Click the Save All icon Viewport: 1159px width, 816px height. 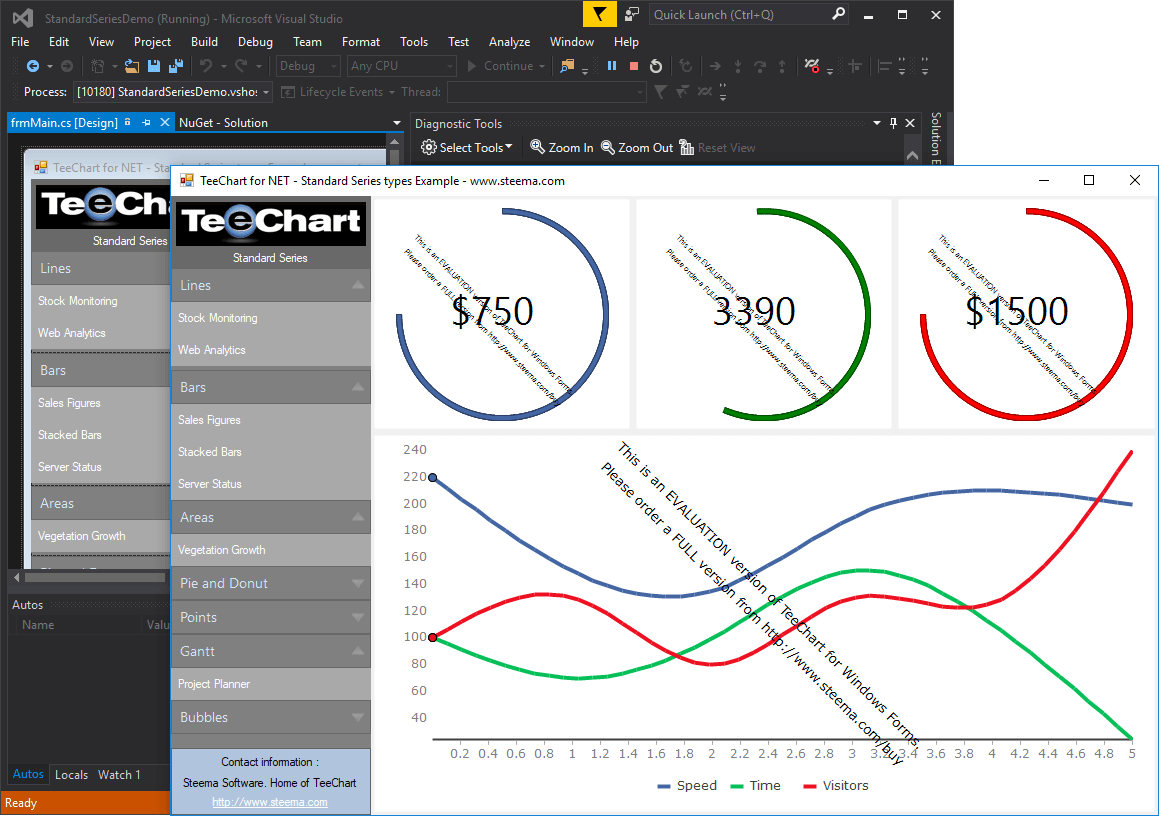click(176, 66)
